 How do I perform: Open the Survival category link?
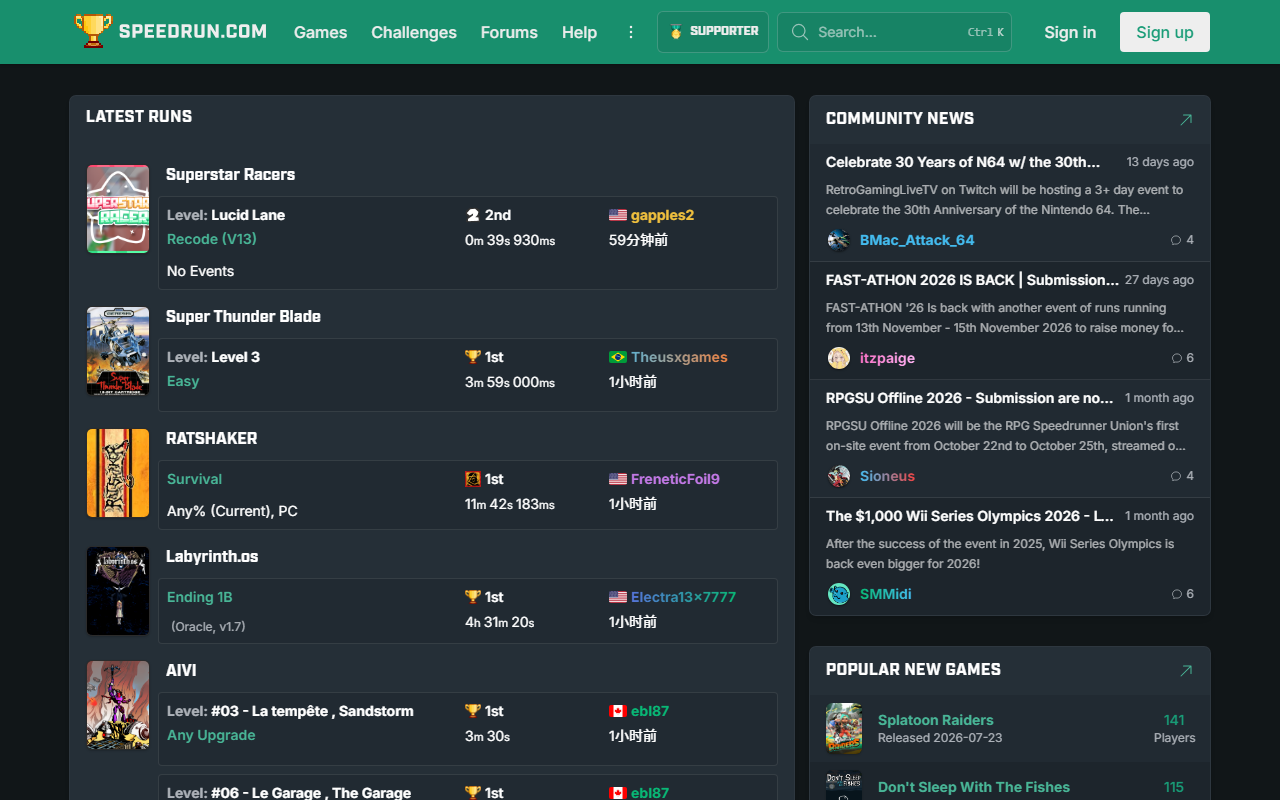click(x=194, y=479)
